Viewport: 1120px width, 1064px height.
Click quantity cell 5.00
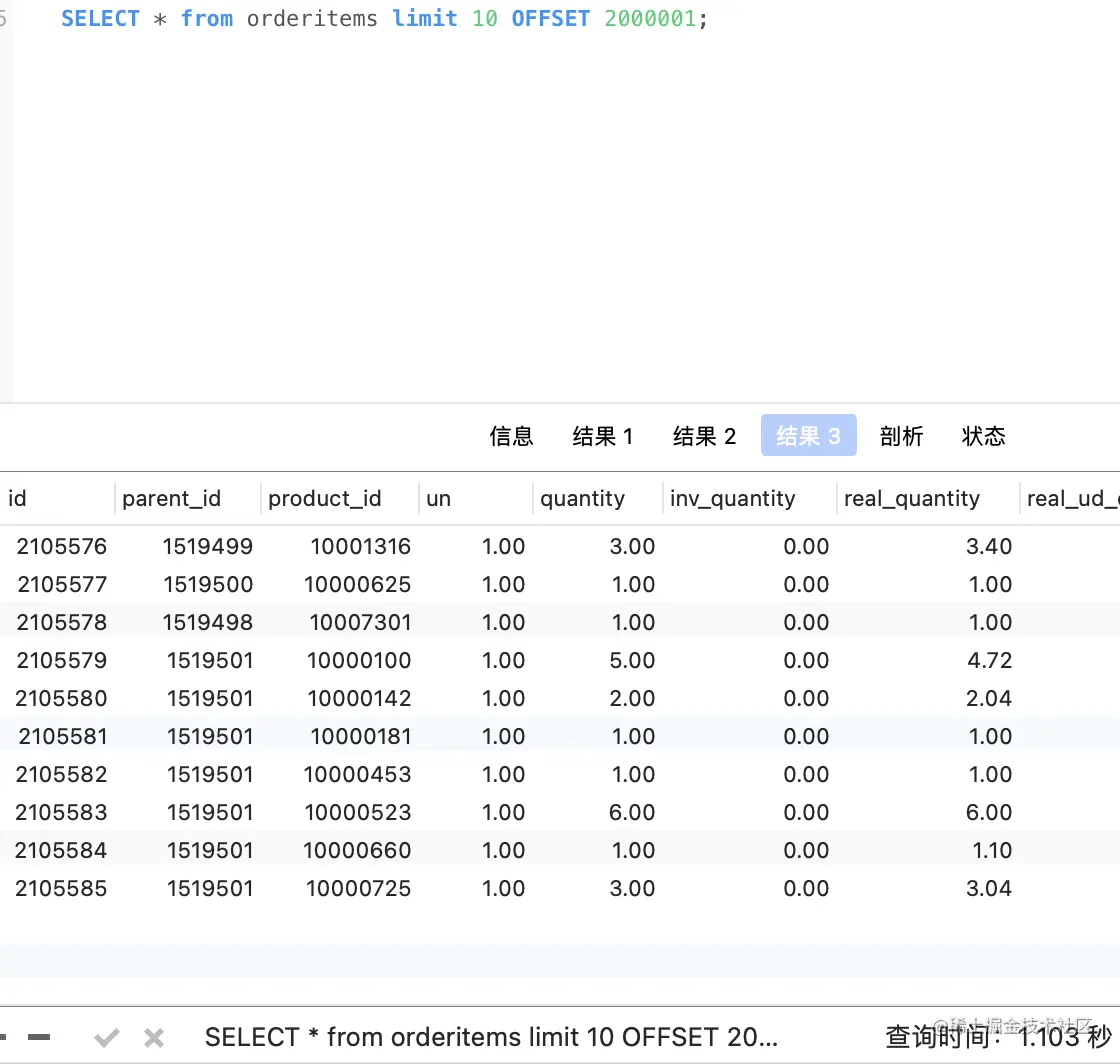(x=632, y=660)
